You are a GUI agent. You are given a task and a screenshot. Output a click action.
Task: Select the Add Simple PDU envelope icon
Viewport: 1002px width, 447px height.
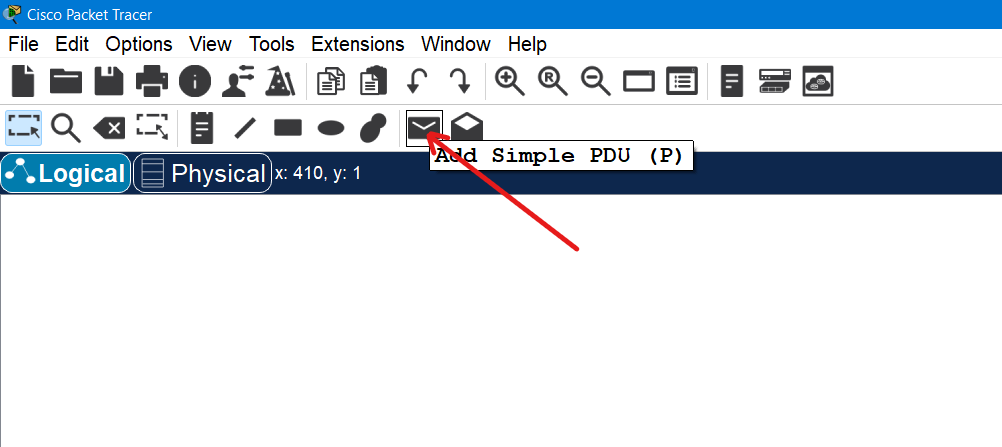pos(424,128)
